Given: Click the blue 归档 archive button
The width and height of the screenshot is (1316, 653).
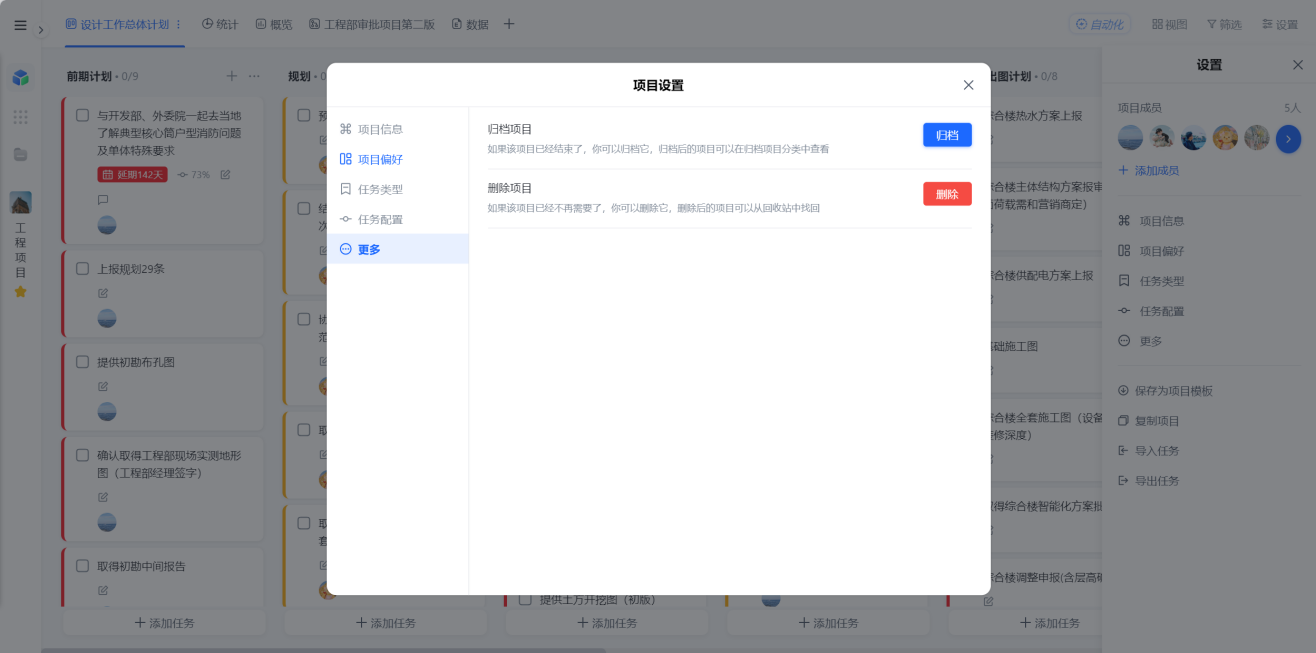Looking at the screenshot, I should coord(947,135).
